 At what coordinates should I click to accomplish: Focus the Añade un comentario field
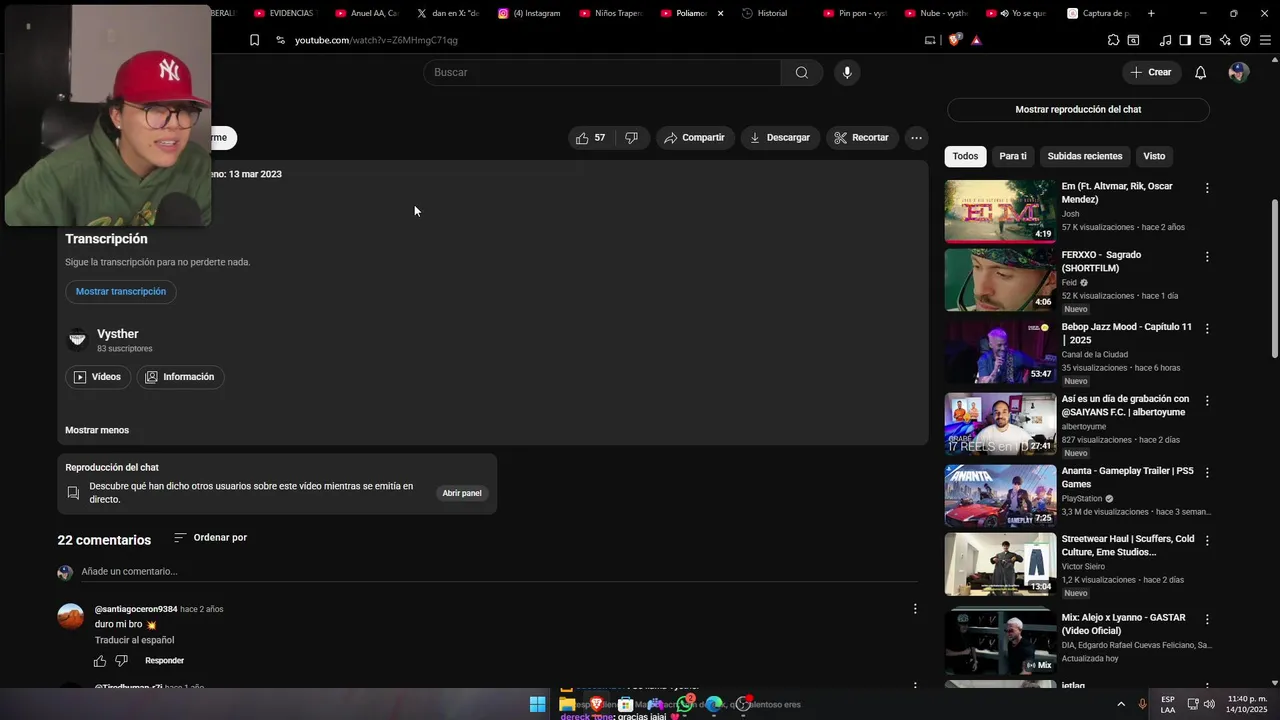tap(498, 572)
